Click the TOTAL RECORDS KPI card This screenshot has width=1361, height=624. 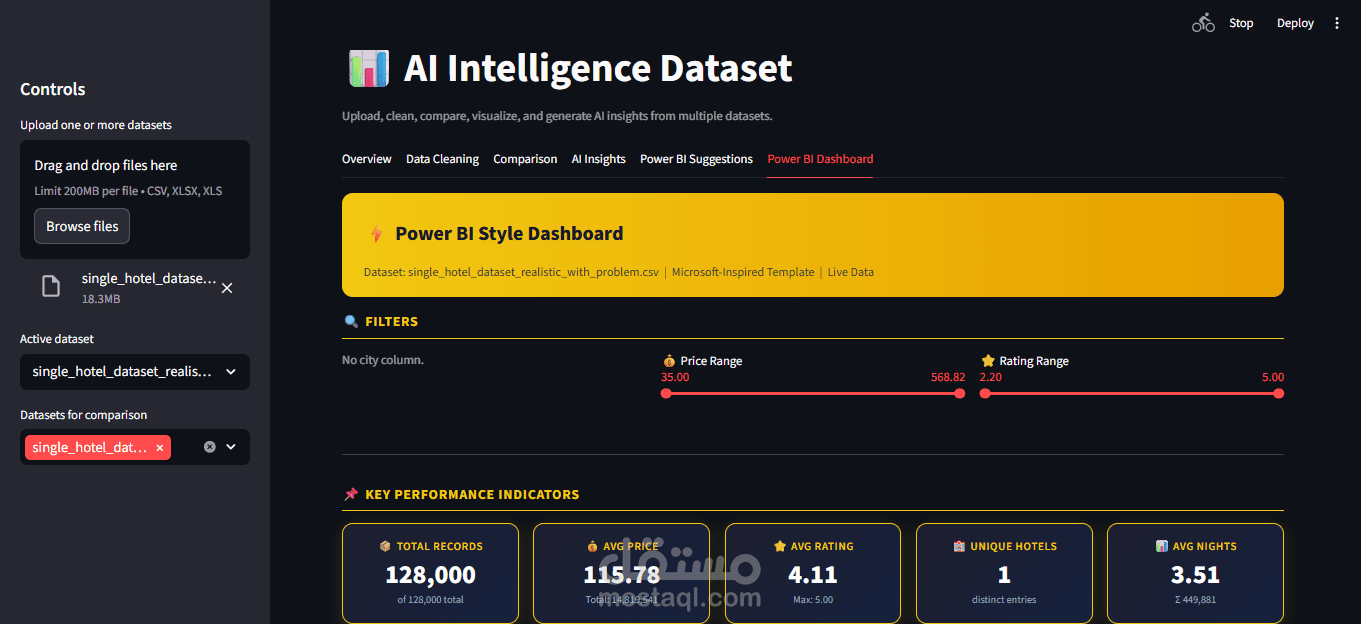tap(430, 574)
